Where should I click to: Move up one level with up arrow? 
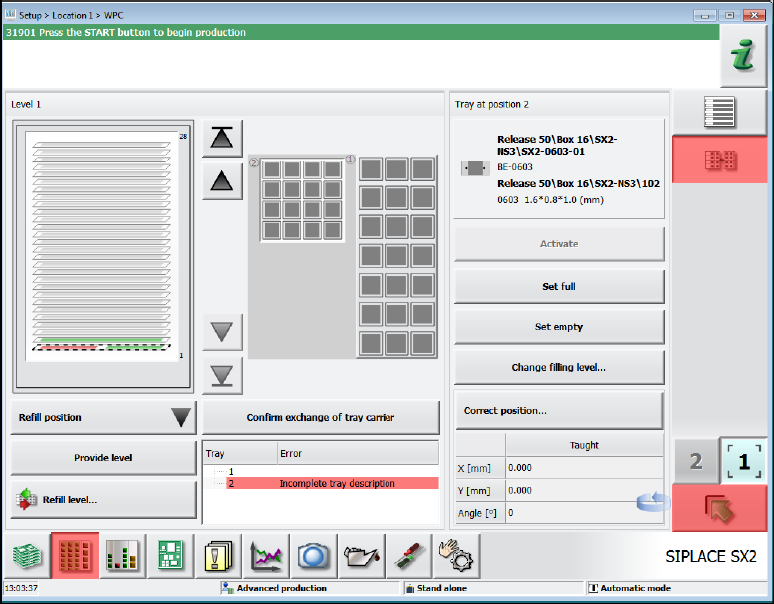[222, 181]
